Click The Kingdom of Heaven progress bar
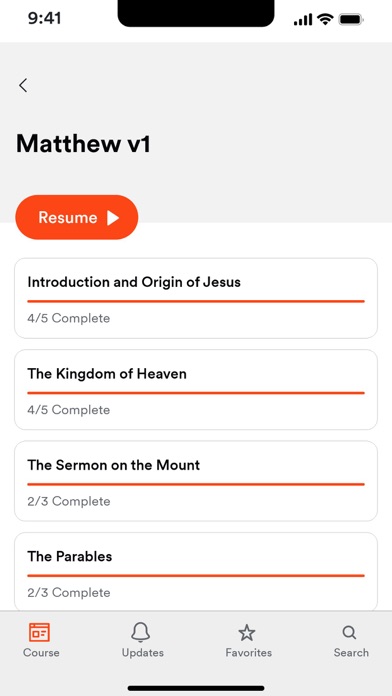This screenshot has width=392, height=696. click(196, 393)
